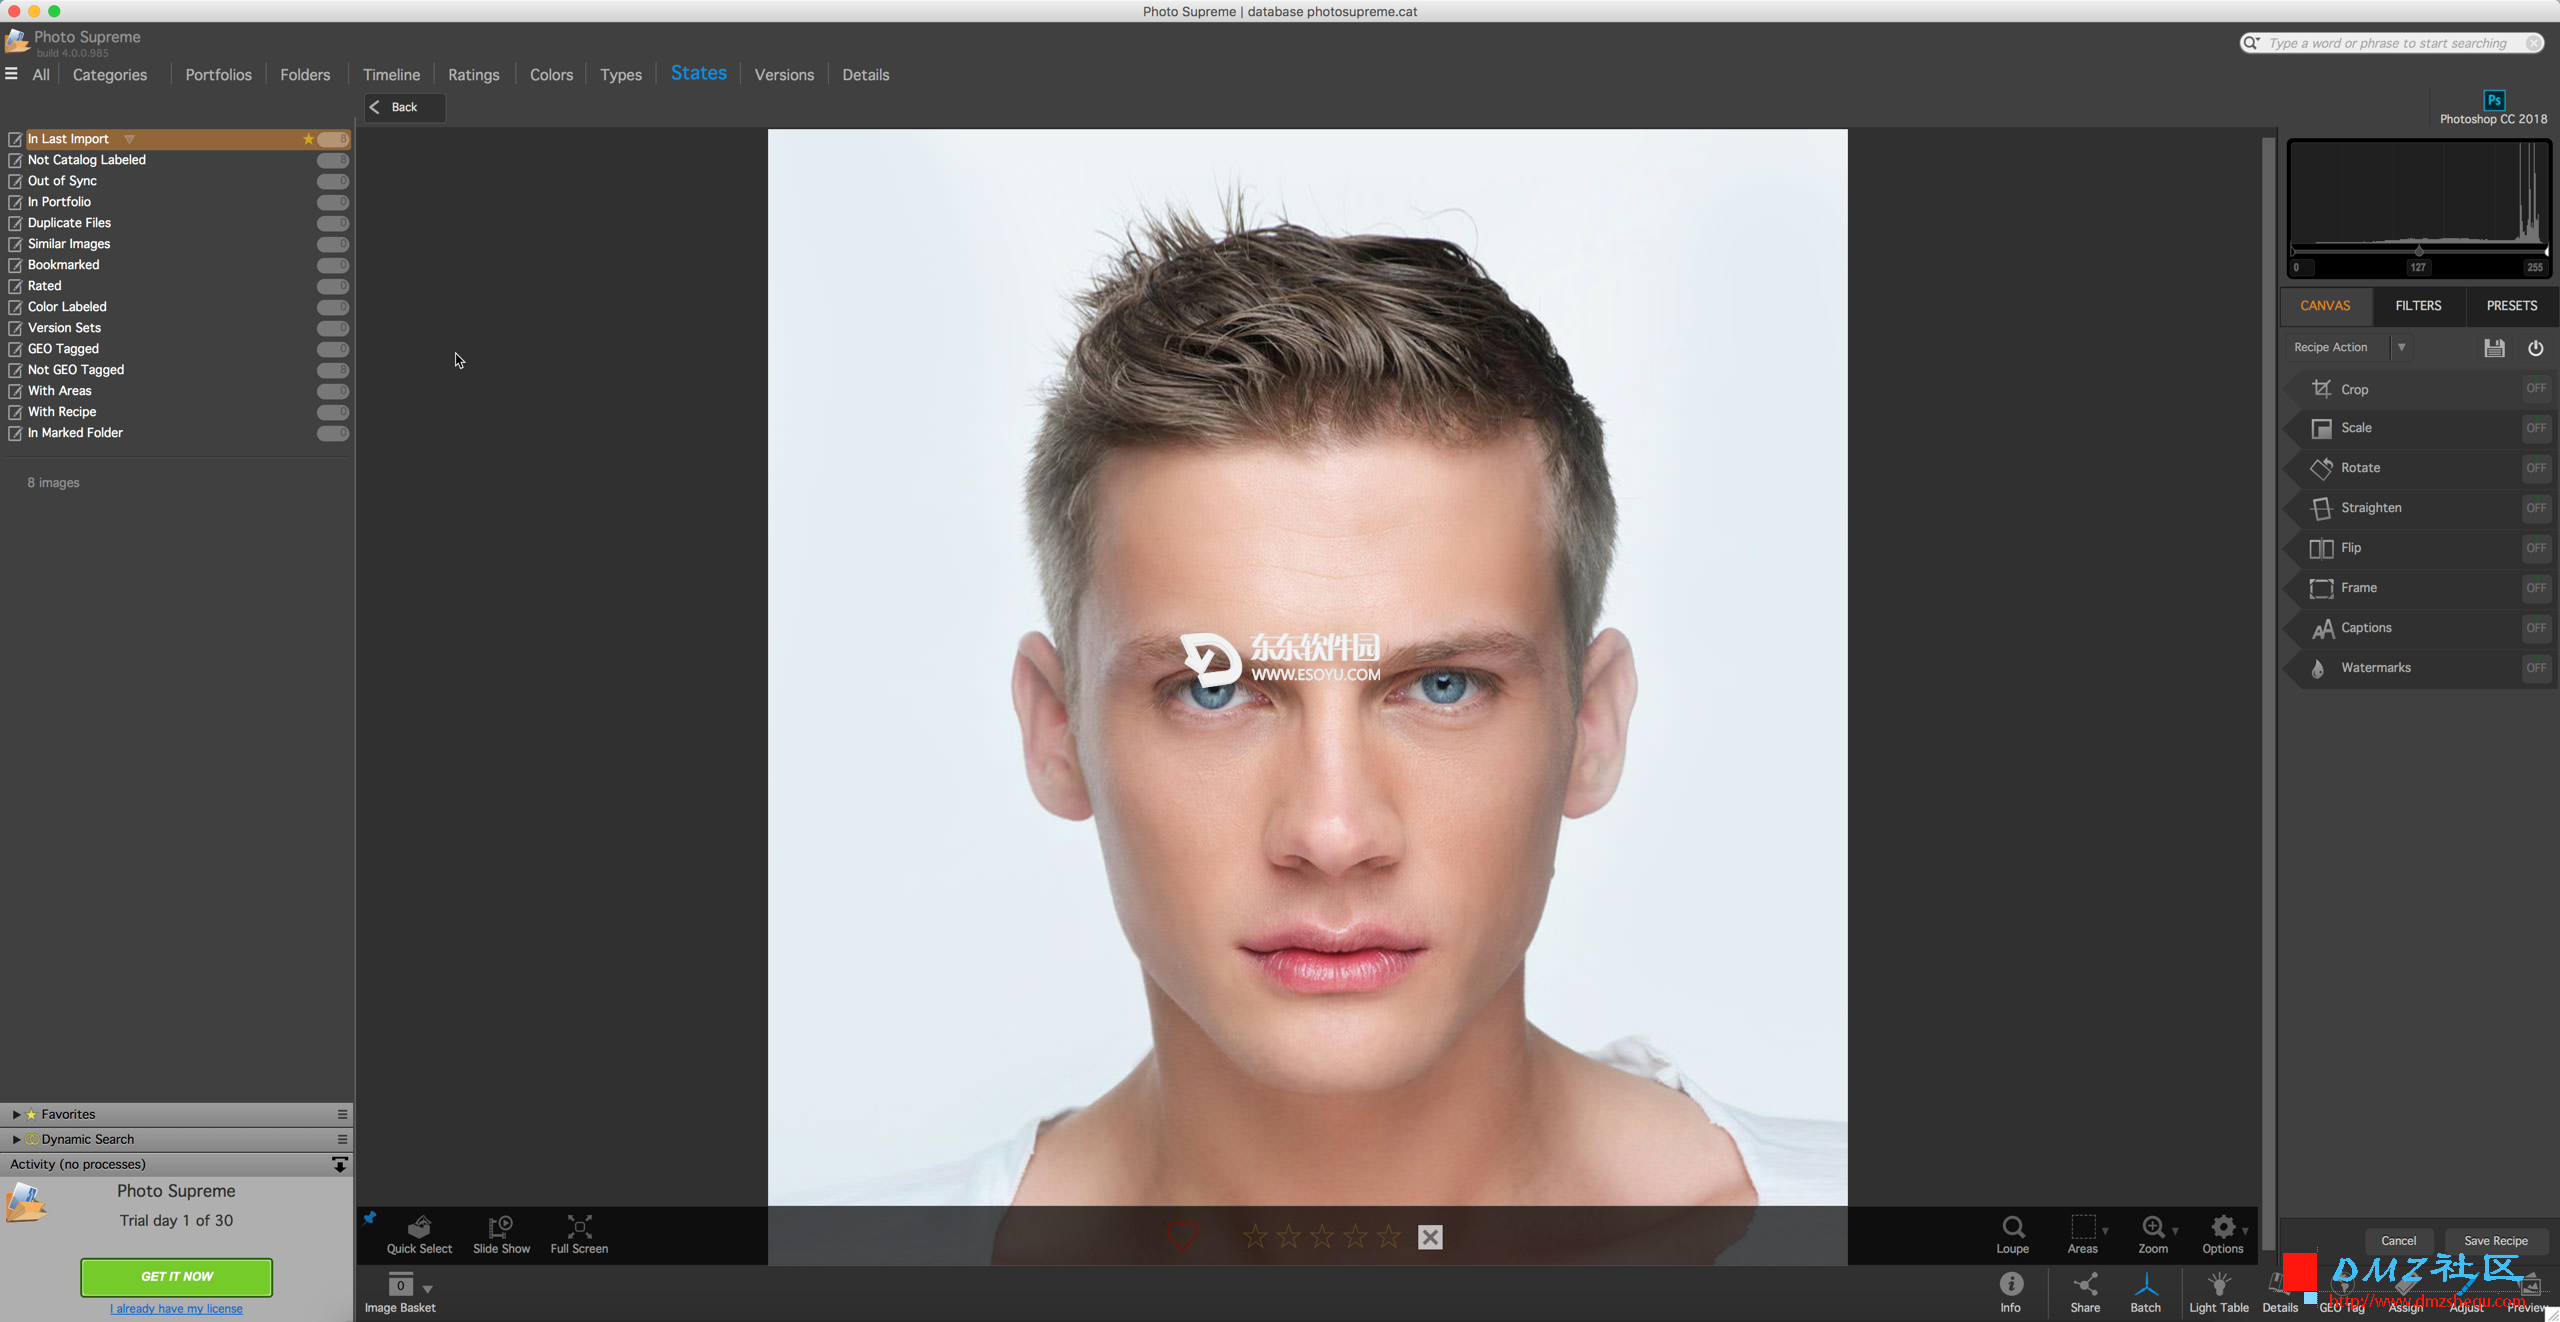Toggle Flip switch on
The width and height of the screenshot is (2560, 1322).
click(2536, 548)
